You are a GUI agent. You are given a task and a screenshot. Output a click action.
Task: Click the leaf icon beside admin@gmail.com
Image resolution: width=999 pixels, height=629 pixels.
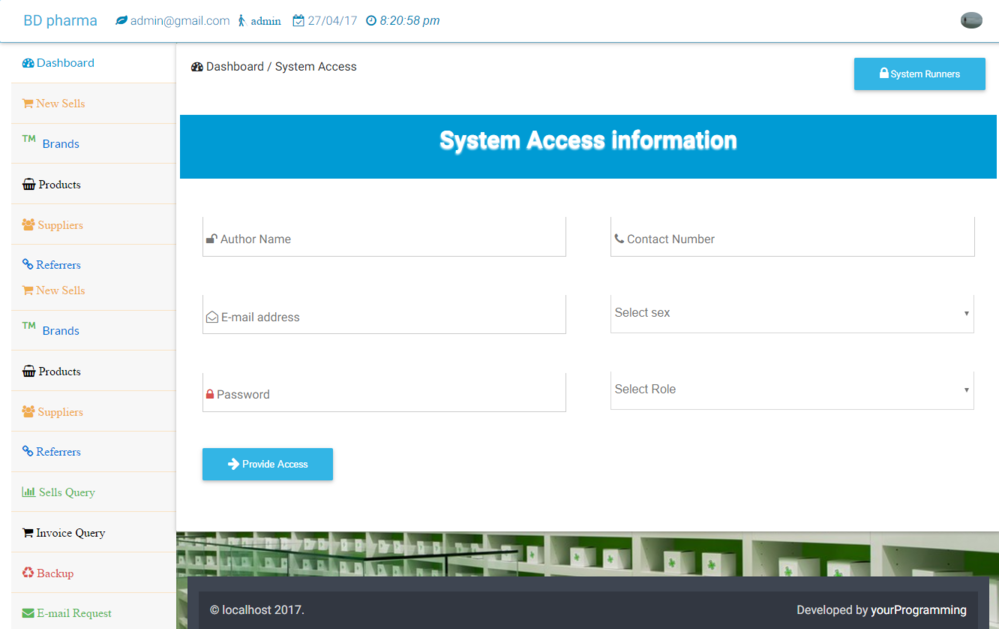(121, 21)
